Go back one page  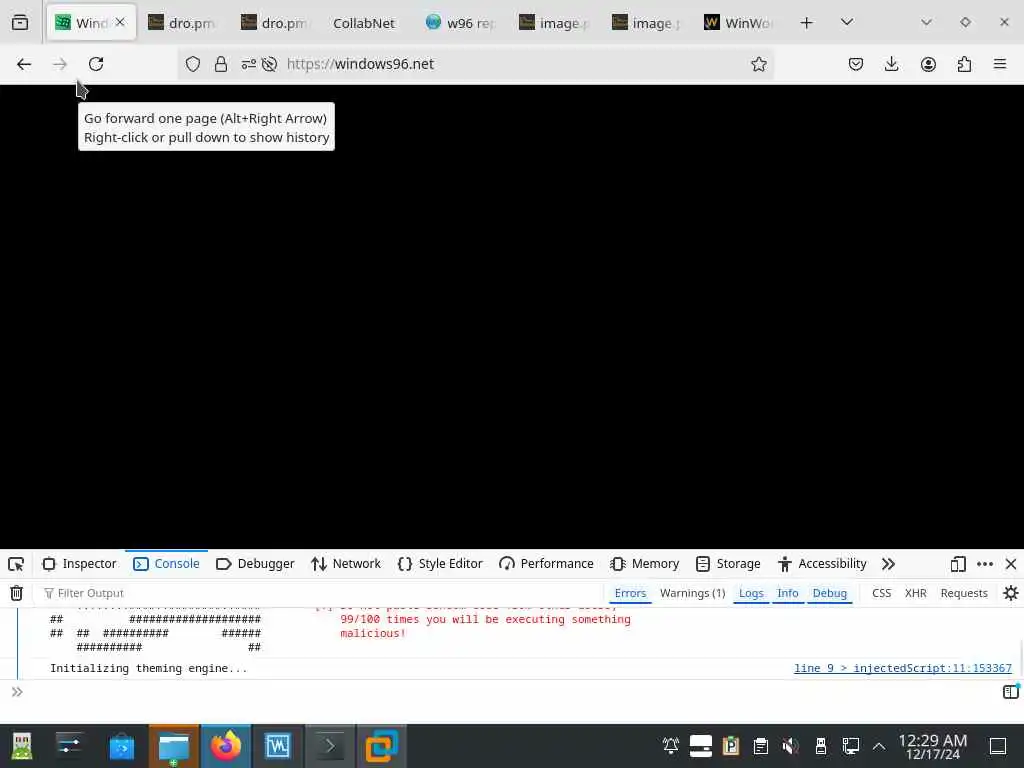24,64
